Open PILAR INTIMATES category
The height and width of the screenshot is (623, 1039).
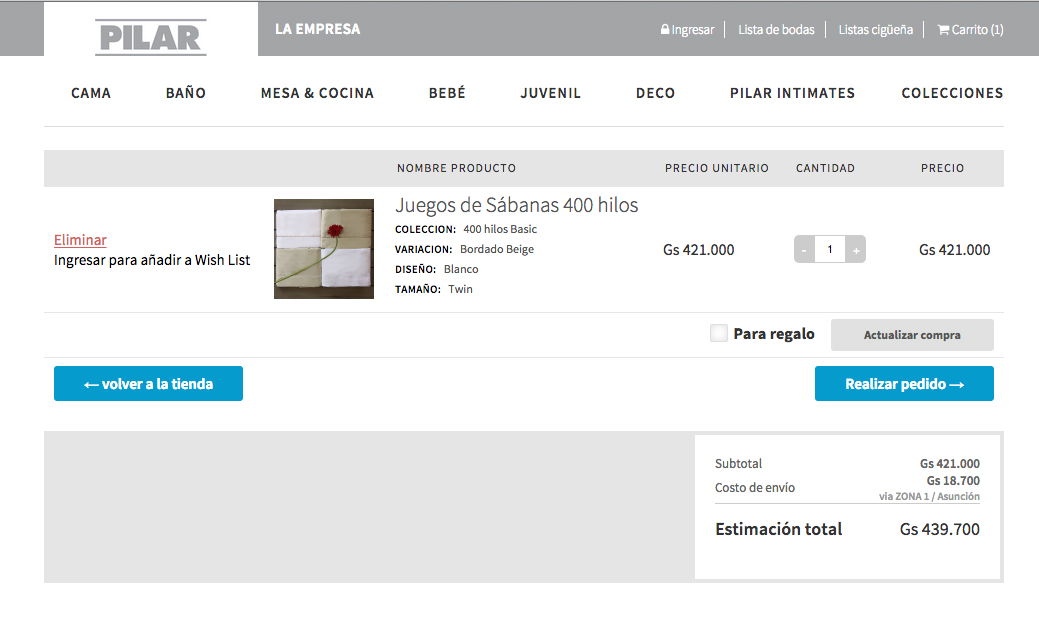coord(792,93)
